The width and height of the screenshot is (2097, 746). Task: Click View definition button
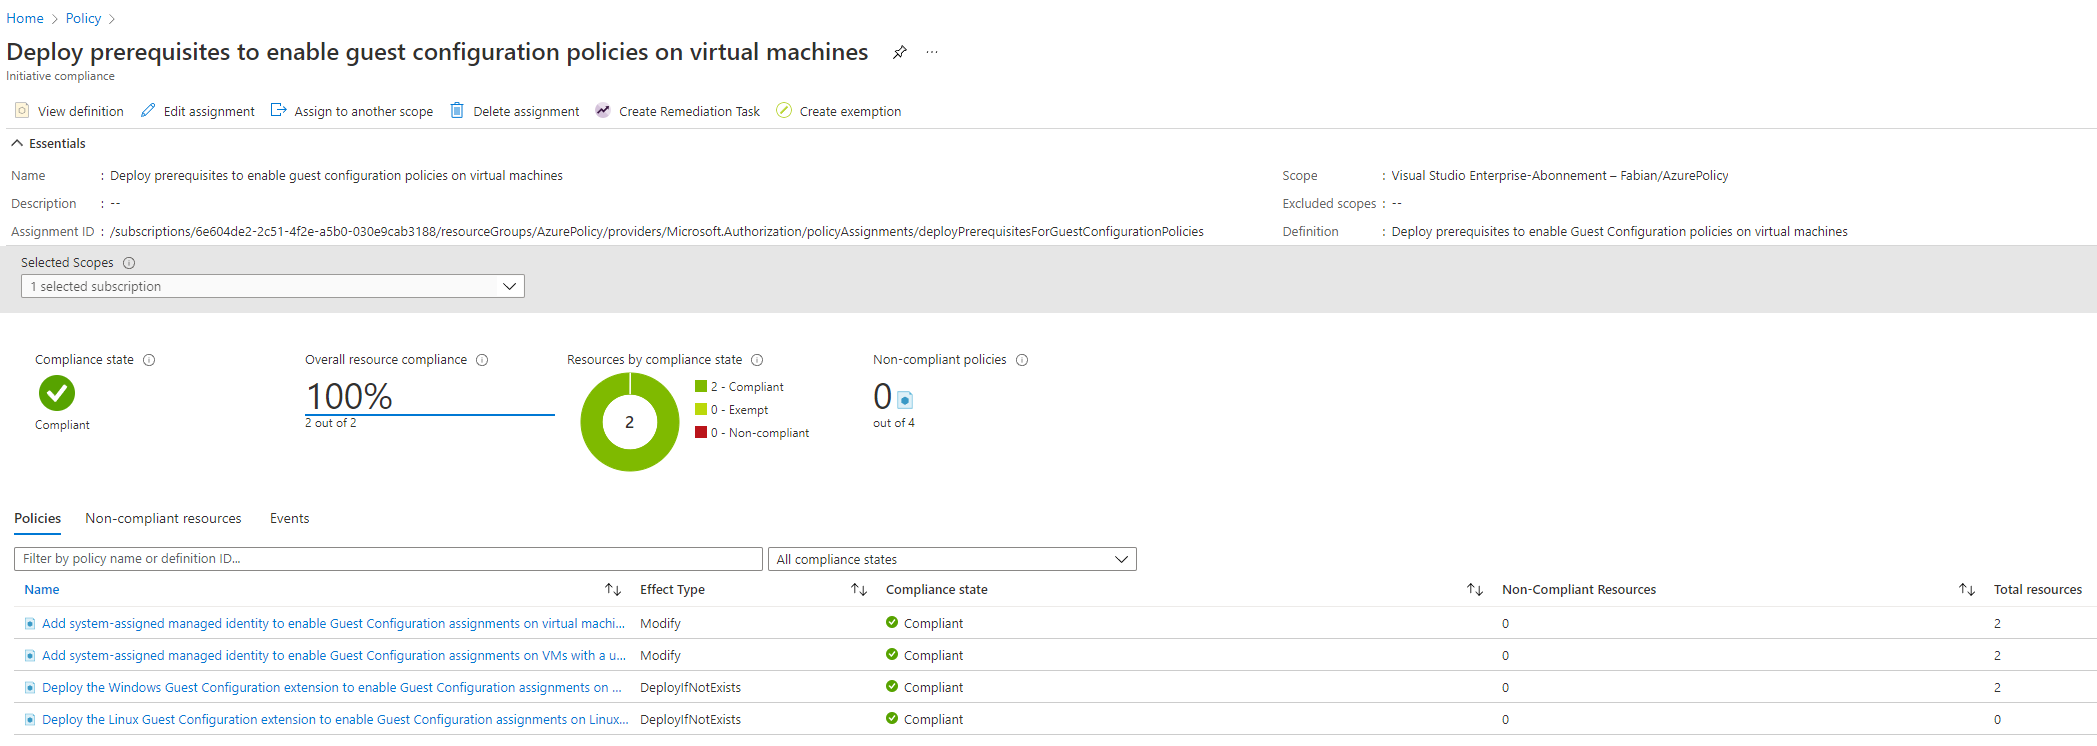[x=69, y=111]
